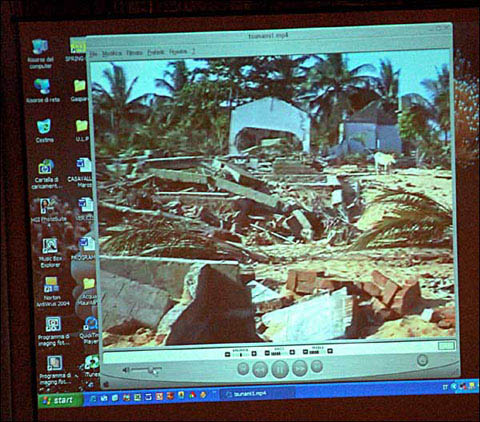The width and height of the screenshot is (480, 422).
Task: Adjust the QuickTime volume slider
Action: point(147,370)
